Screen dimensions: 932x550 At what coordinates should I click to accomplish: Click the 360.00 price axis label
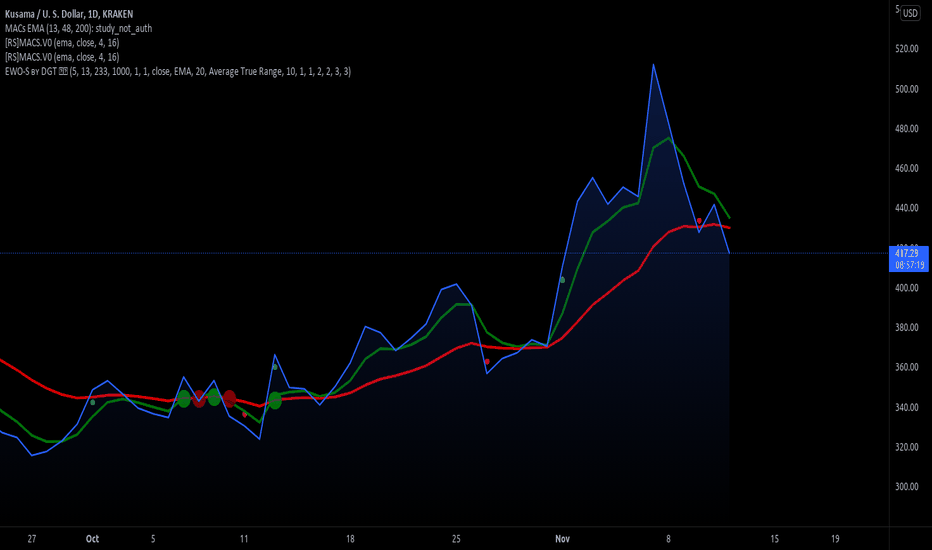pos(906,367)
